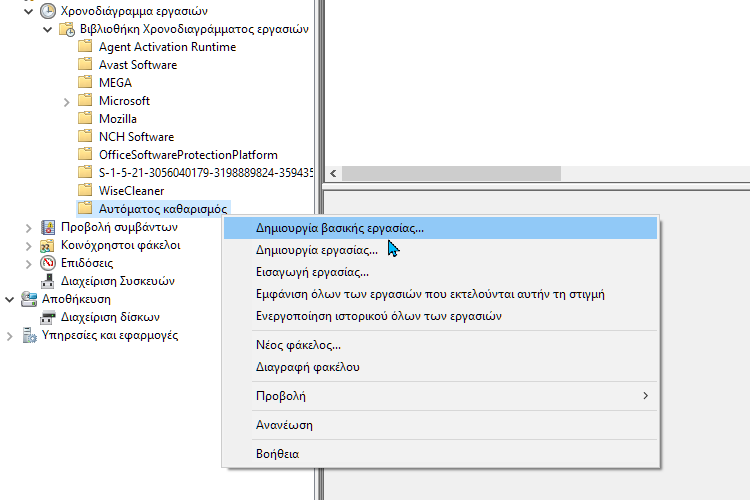Image resolution: width=750 pixels, height=500 pixels.
Task: Choose Δημιουργία εργασίας… from context menu
Action: [x=441, y=250]
